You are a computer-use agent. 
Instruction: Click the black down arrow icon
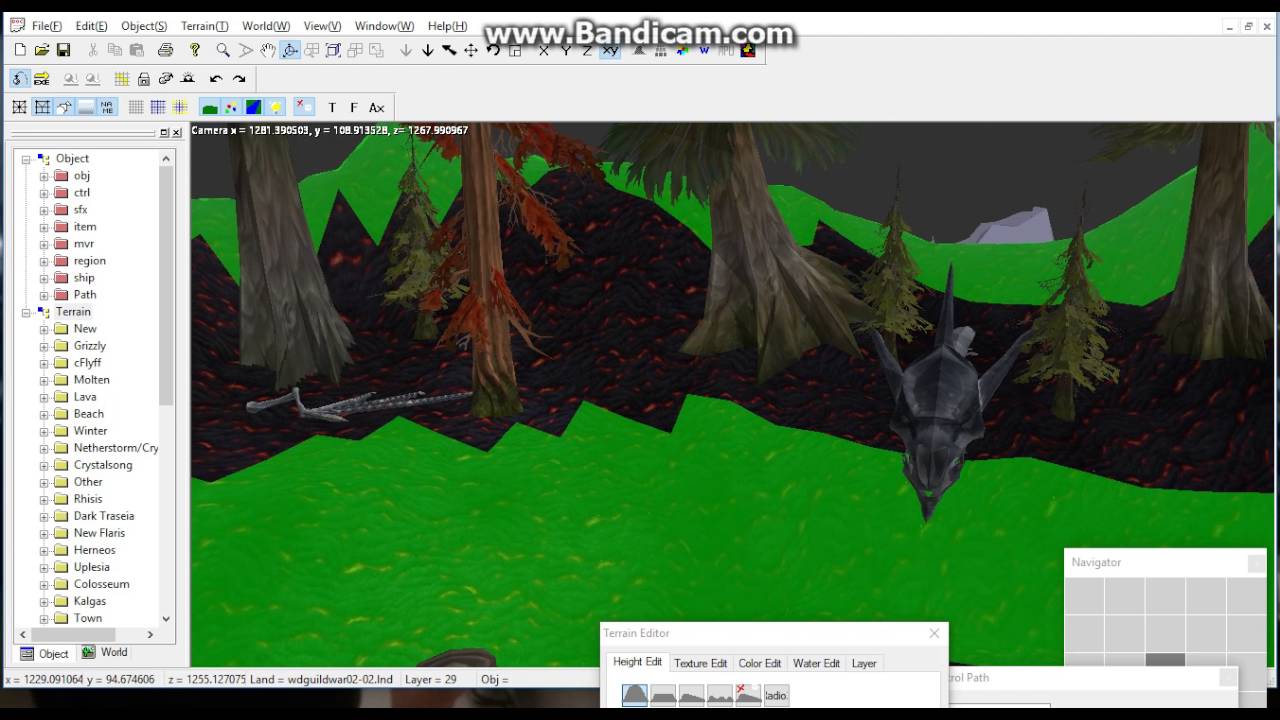[428, 50]
